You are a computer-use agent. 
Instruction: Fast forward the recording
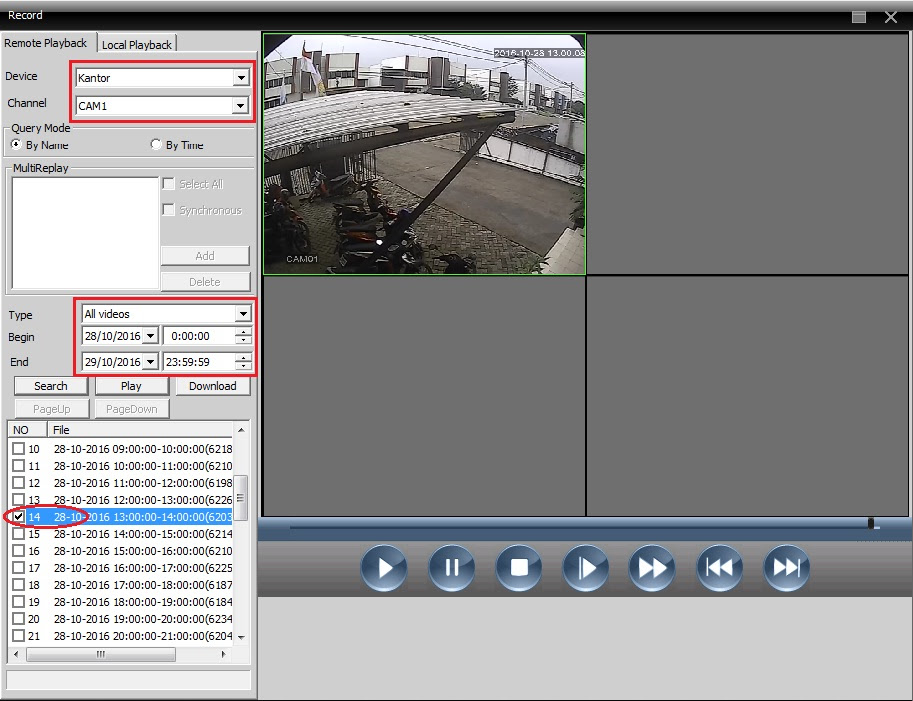click(x=652, y=567)
